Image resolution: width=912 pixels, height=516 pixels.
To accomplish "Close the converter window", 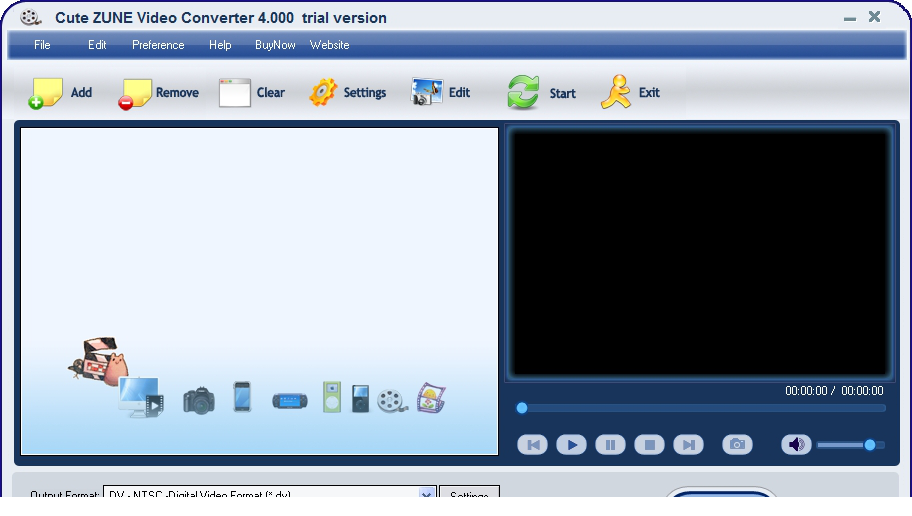I will (x=874, y=17).
